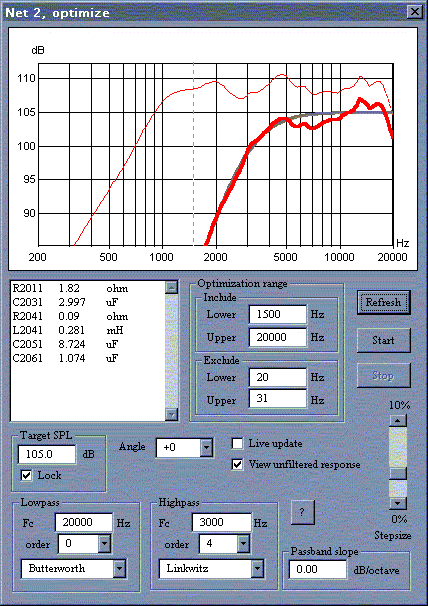Open the Butterworth filter type dropdown

(119, 569)
